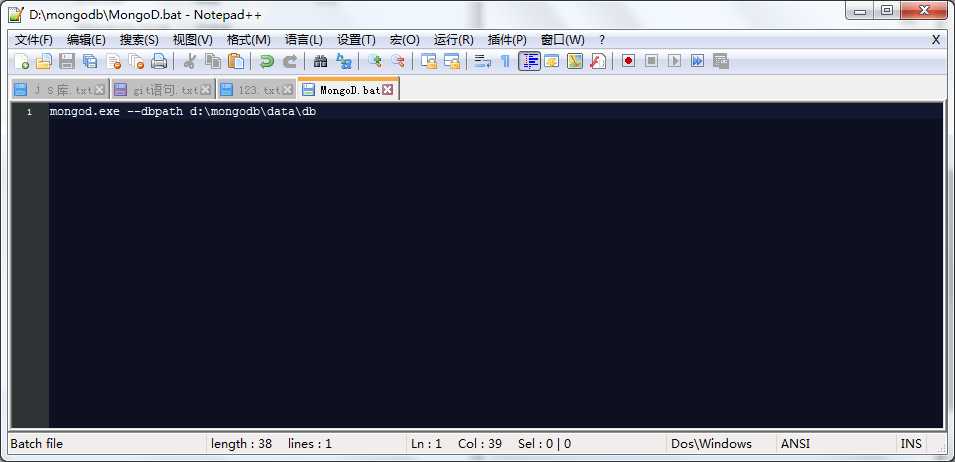Copy selection using the toolbar copy icon
This screenshot has height=462, width=955.
(213, 61)
